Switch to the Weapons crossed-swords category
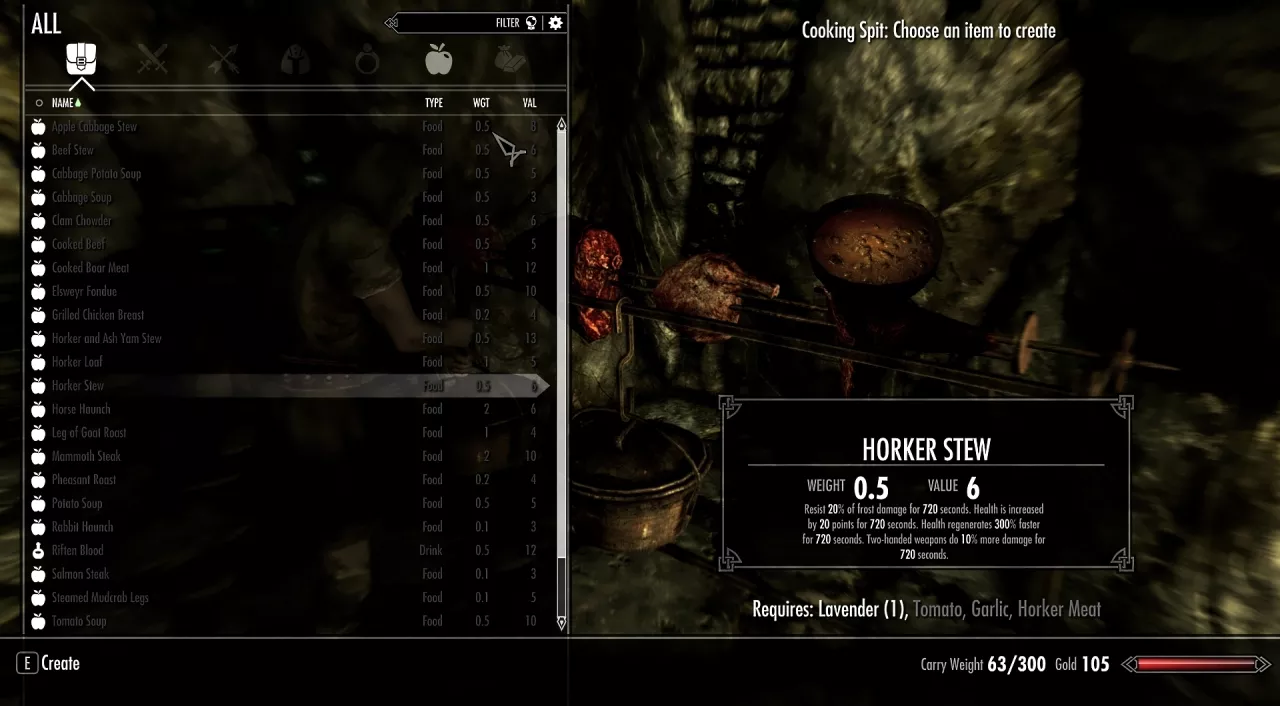The height and width of the screenshot is (706, 1280). click(152, 60)
